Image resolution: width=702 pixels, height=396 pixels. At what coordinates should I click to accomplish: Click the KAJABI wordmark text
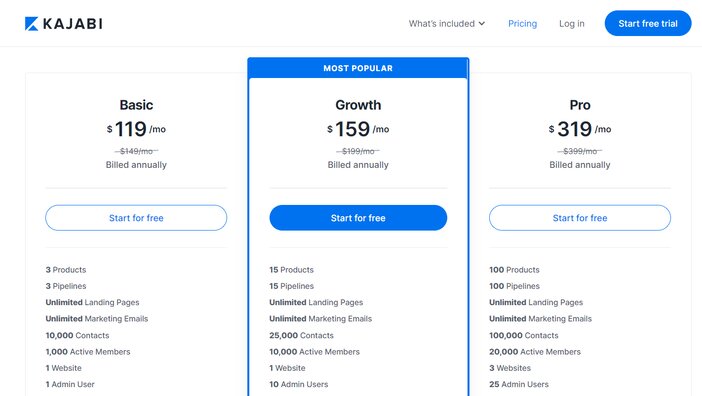pyautogui.click(x=73, y=24)
